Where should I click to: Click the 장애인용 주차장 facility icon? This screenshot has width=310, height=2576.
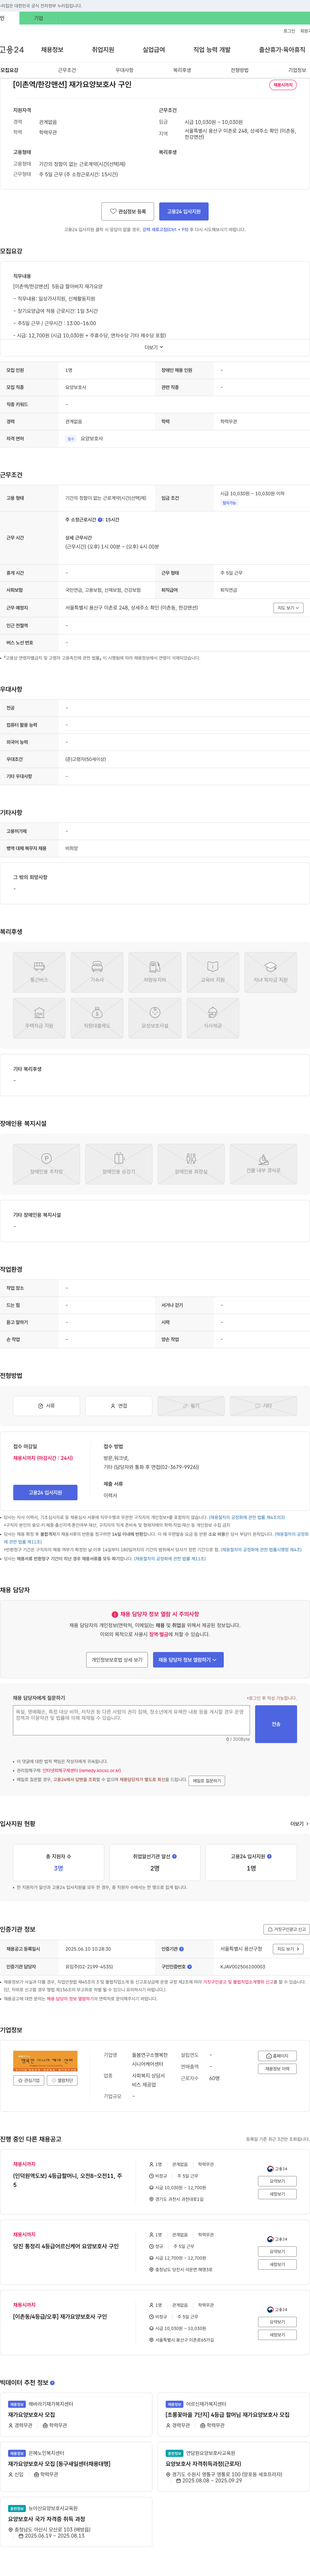(x=46, y=1164)
